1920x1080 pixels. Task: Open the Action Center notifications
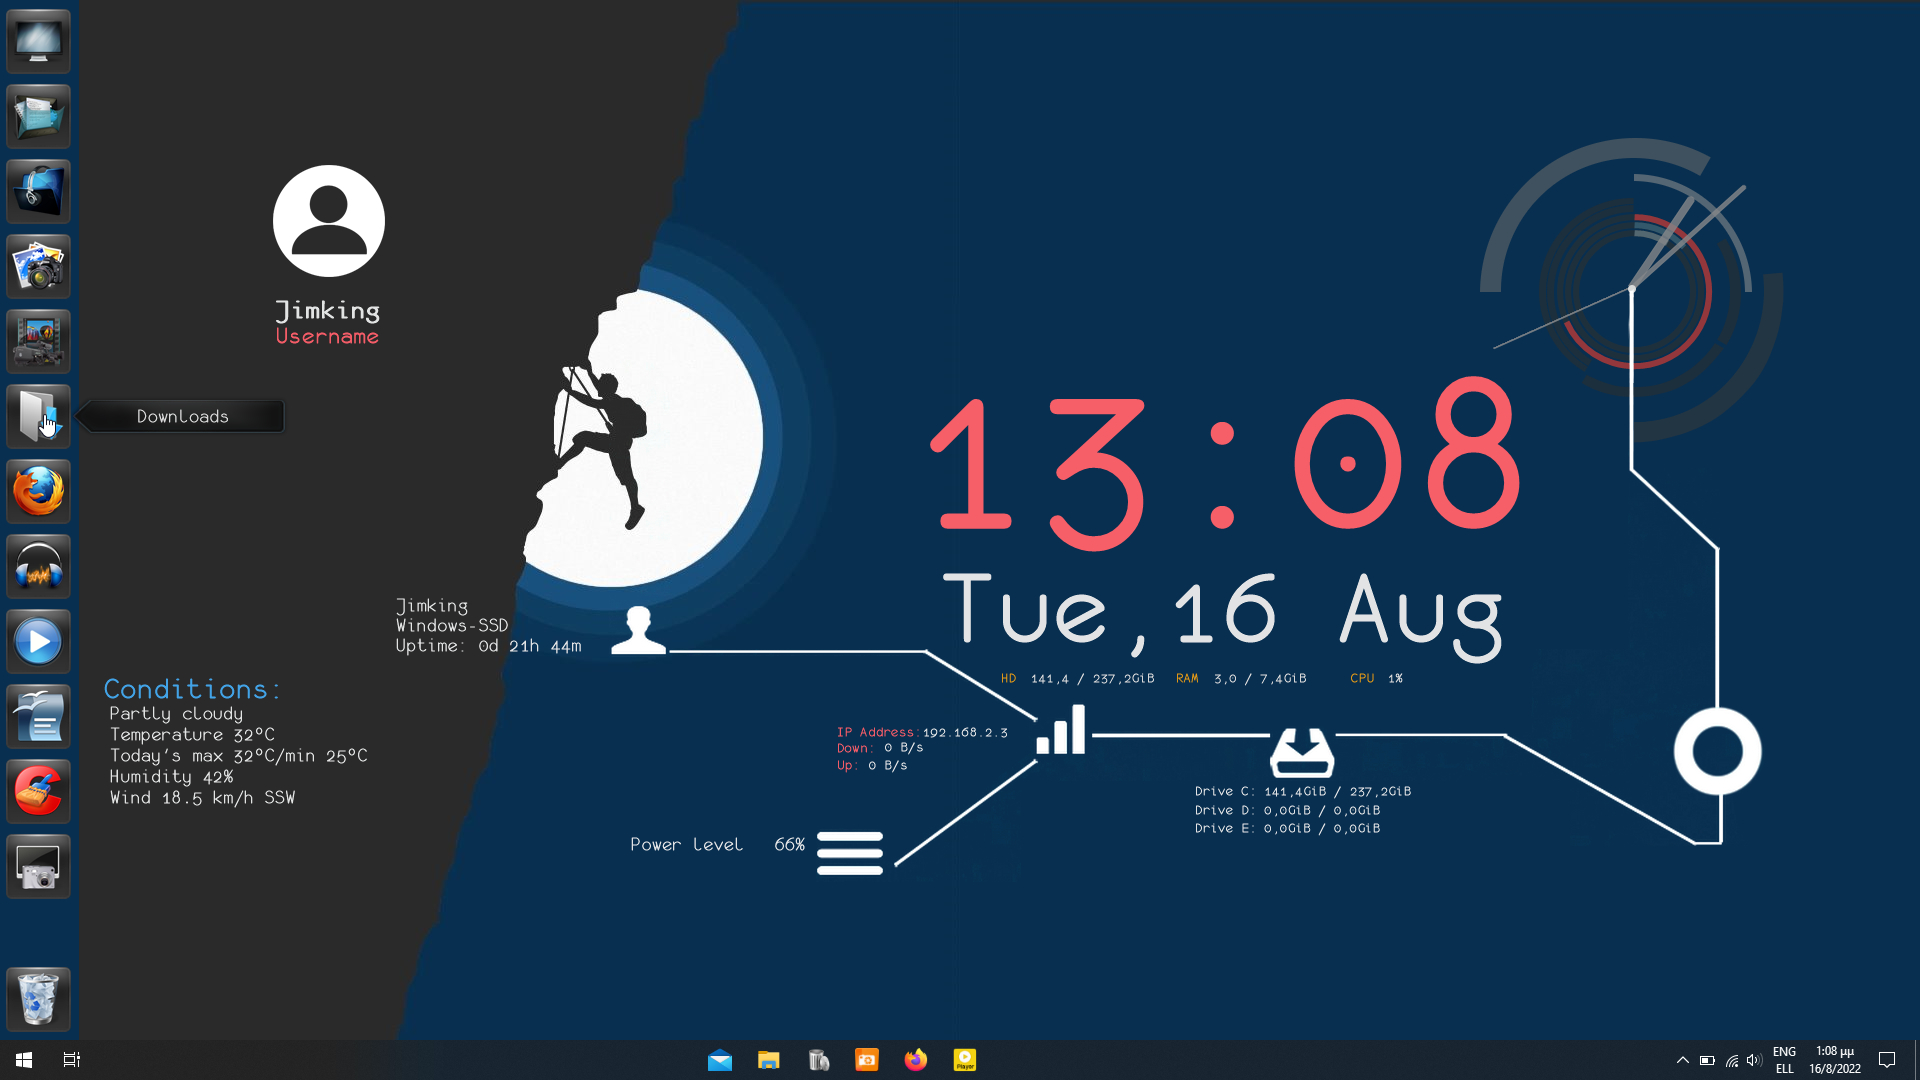click(1887, 1059)
